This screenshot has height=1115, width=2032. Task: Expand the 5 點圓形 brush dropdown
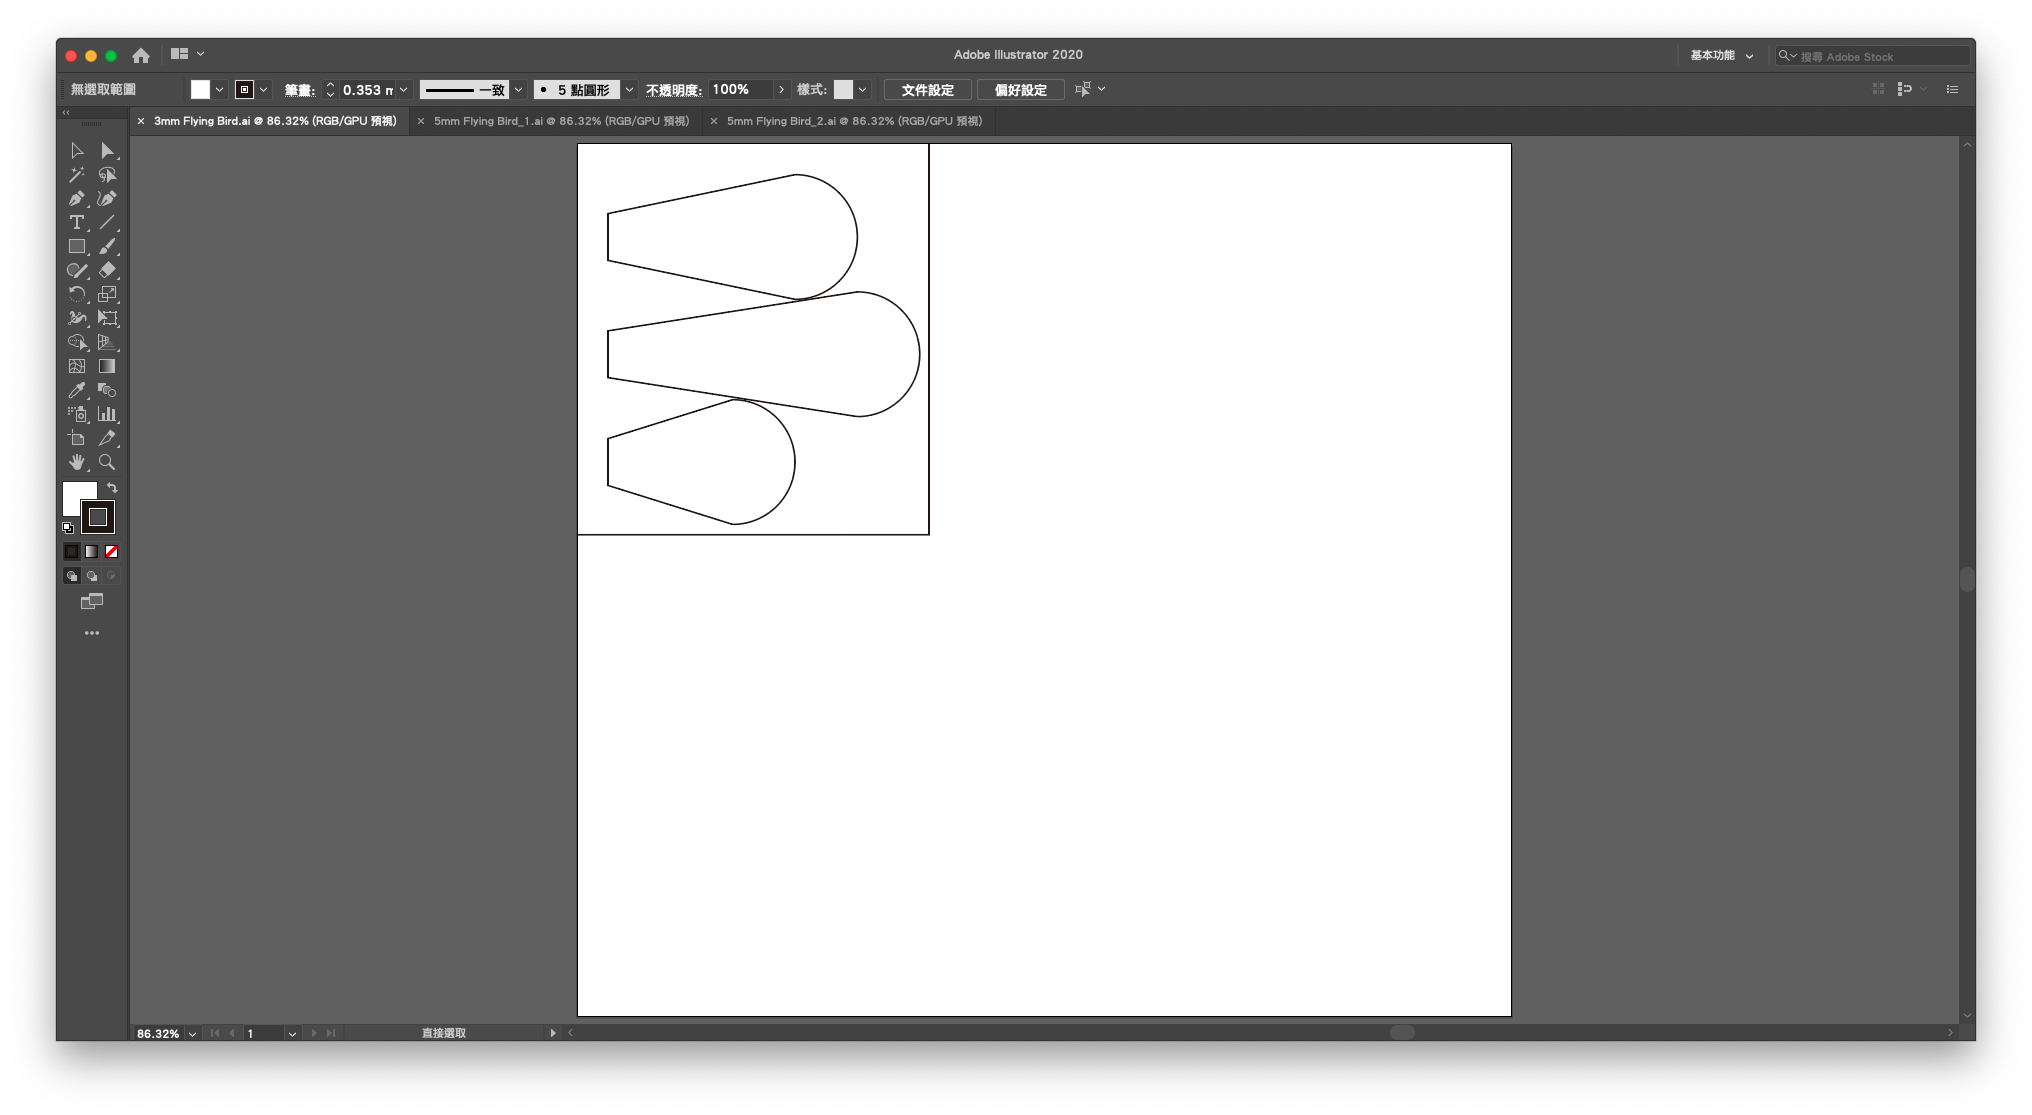(629, 90)
